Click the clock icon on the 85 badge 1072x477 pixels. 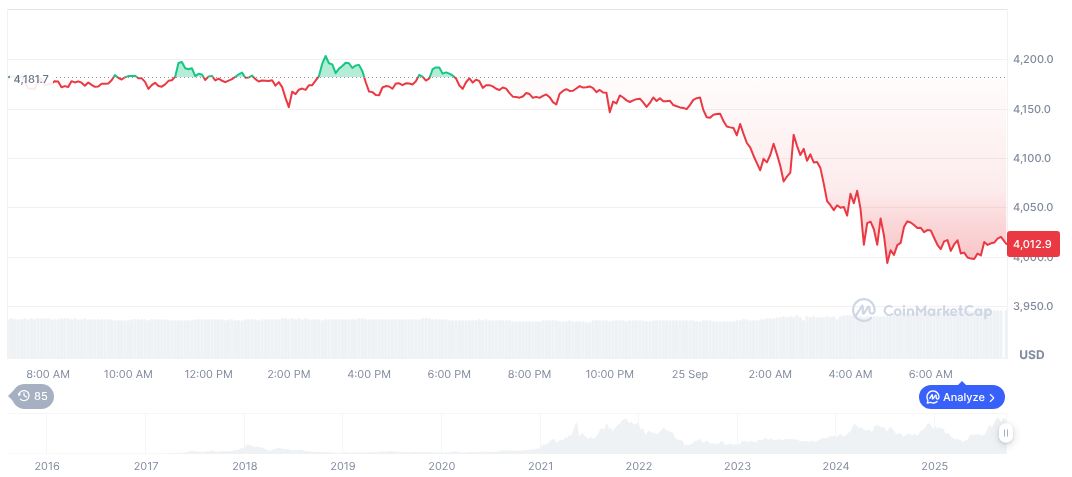[23, 396]
